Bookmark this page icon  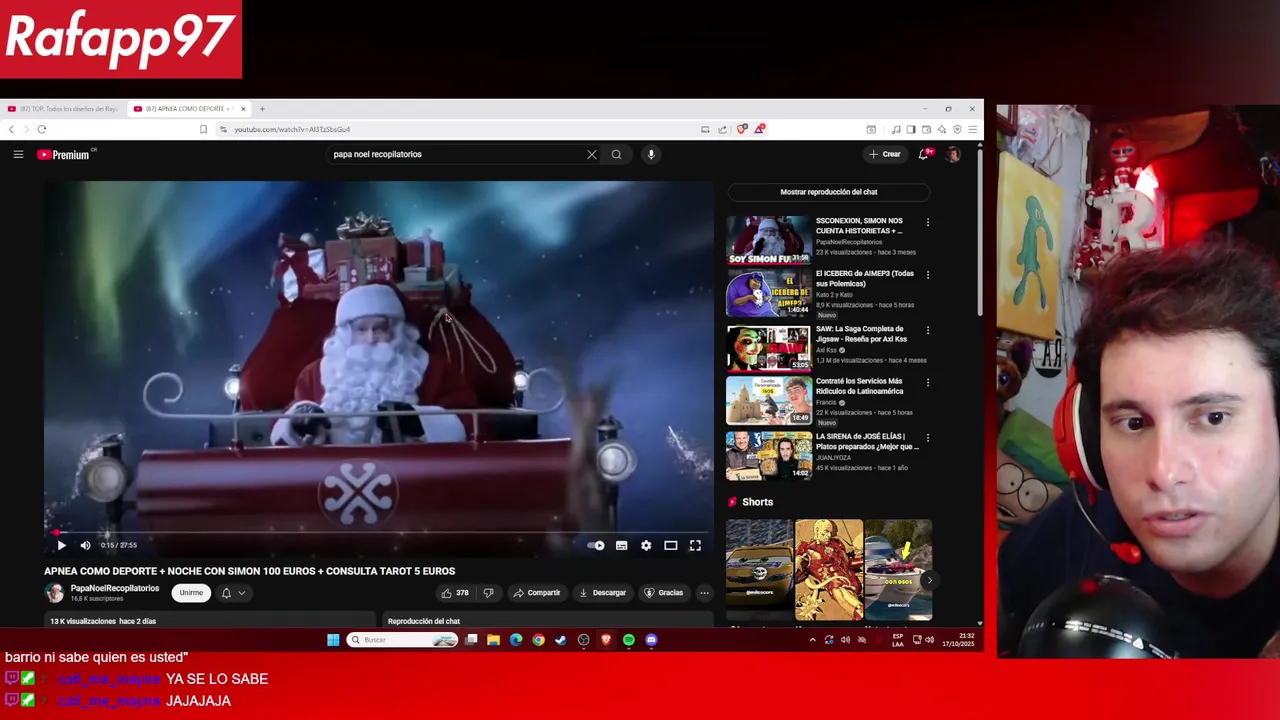pyautogui.click(x=203, y=129)
